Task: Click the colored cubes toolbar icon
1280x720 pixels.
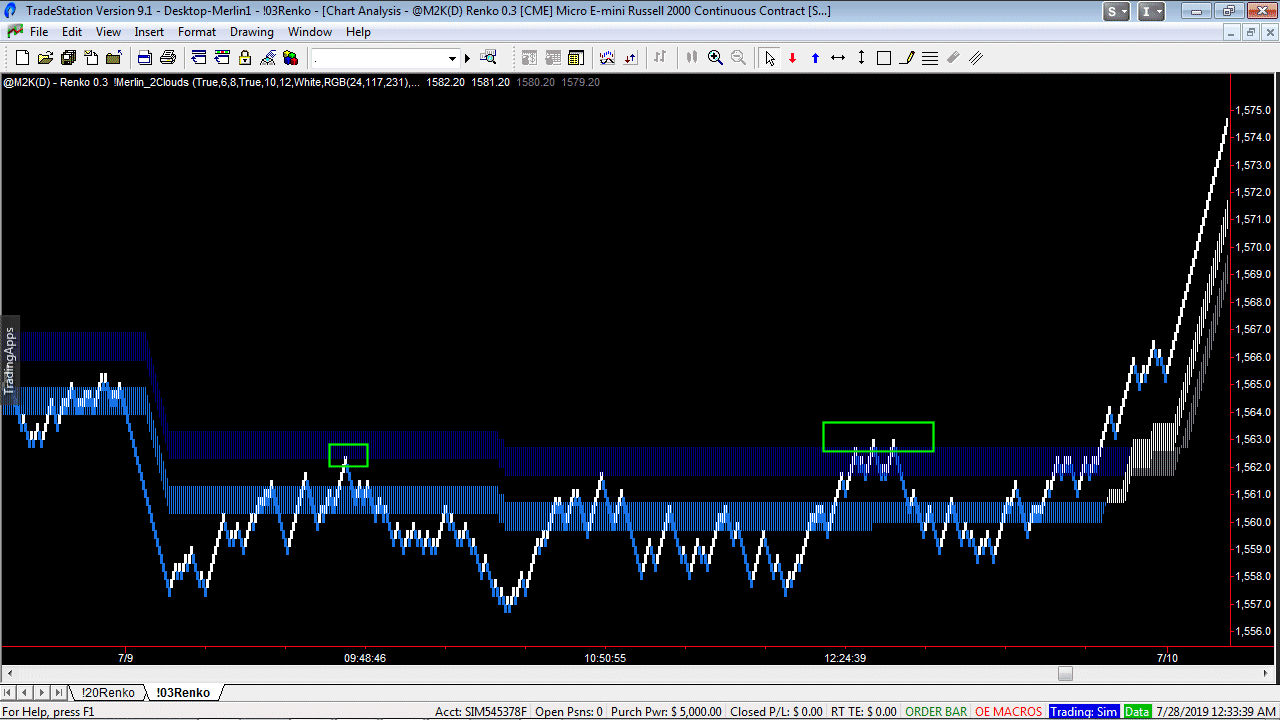Action: point(291,58)
